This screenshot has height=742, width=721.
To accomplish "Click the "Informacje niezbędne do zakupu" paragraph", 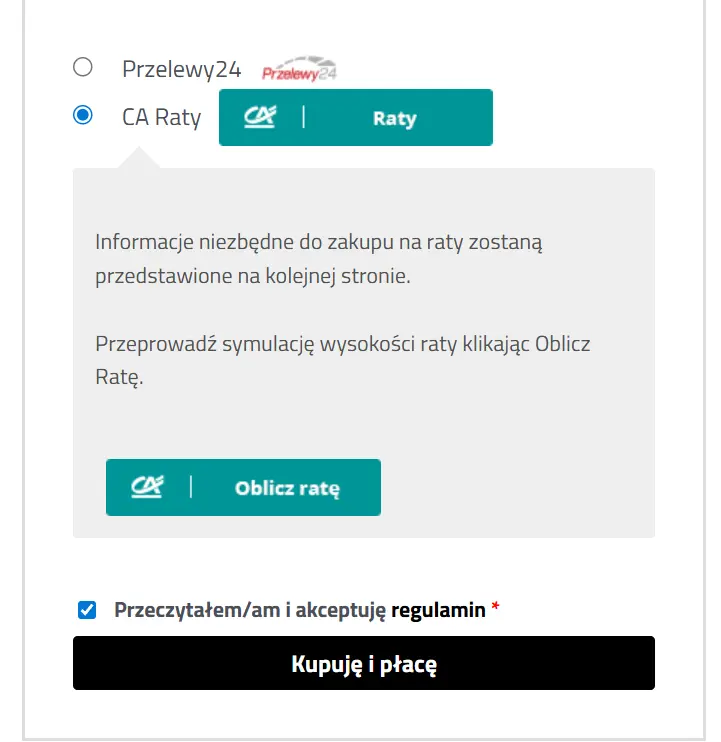I will point(319,259).
